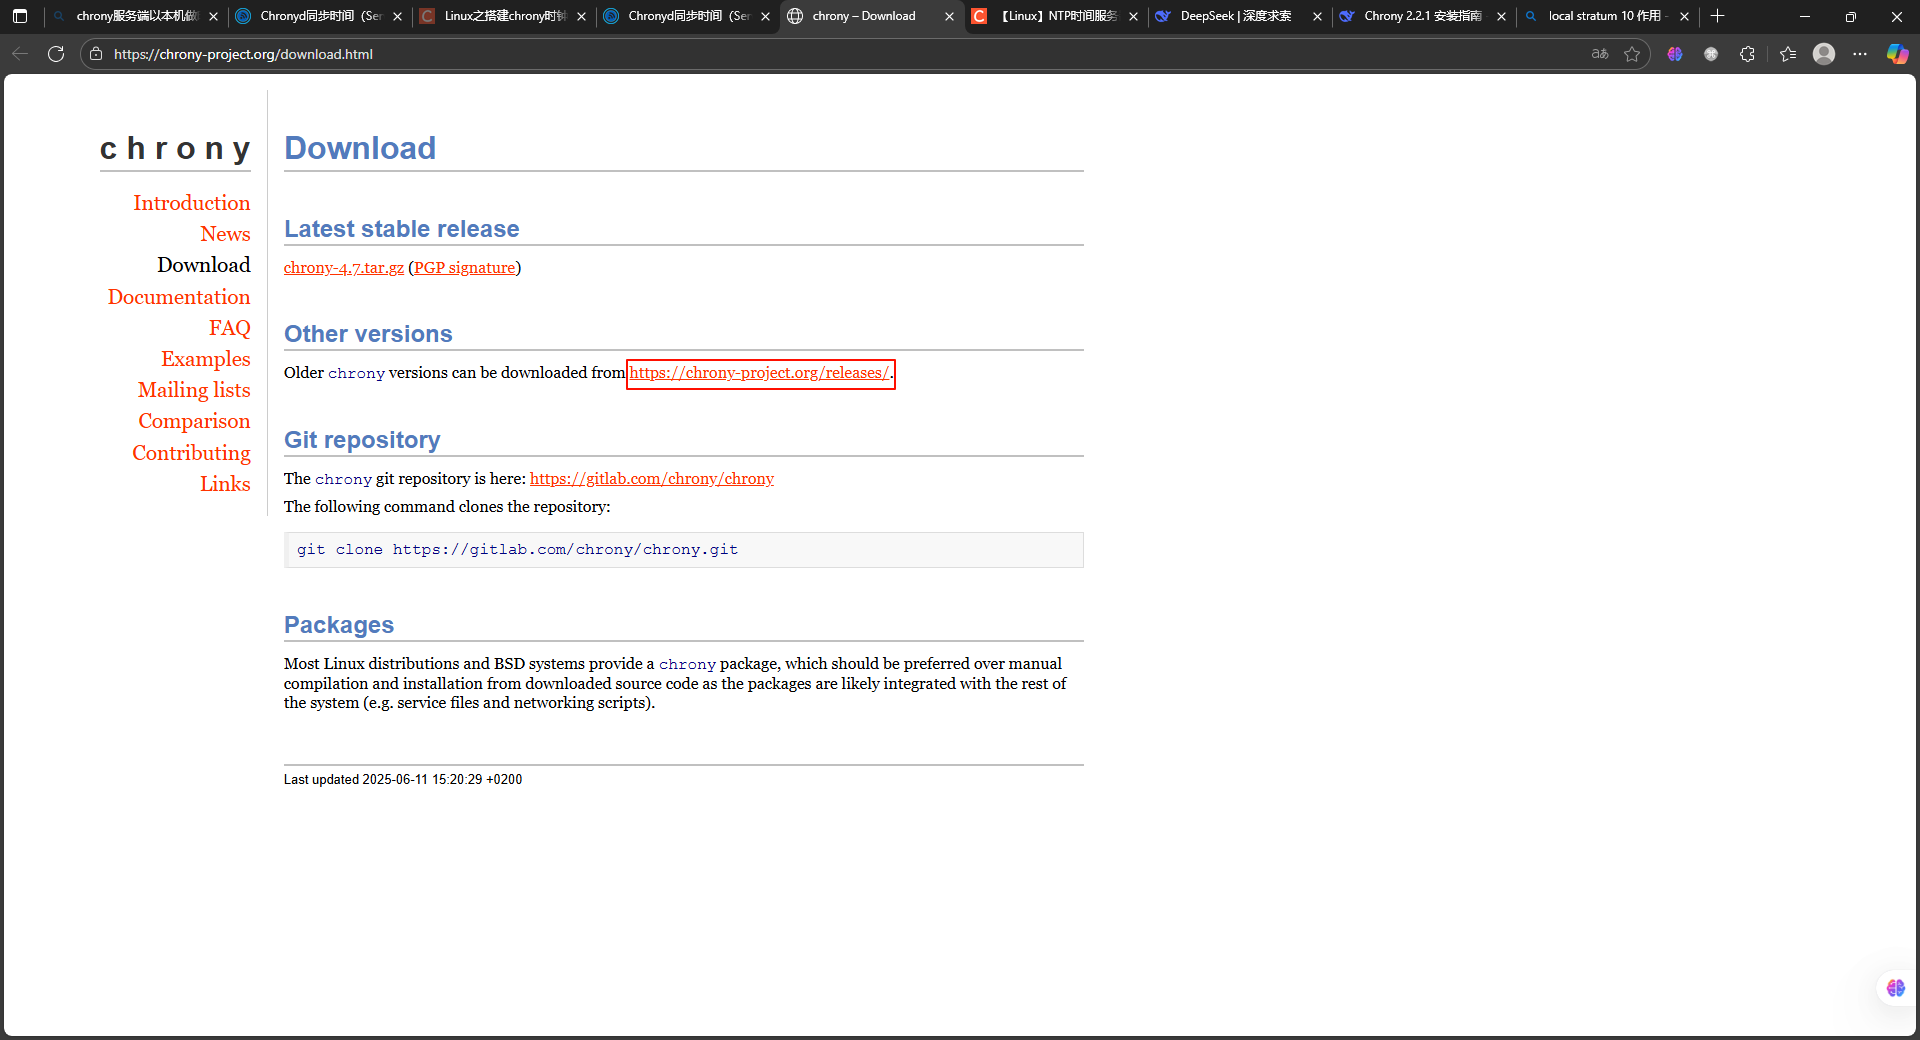This screenshot has width=1920, height=1040.
Task: Close the Chrony 2.2.1 安装指南 tab
Action: [x=1501, y=16]
